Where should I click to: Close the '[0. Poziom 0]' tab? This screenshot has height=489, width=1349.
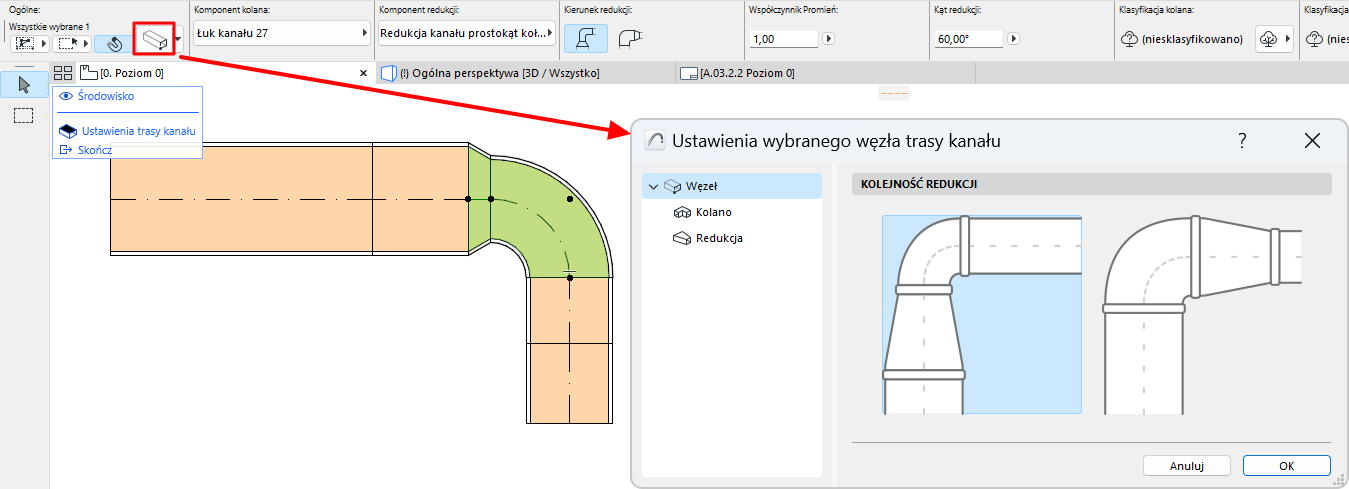(x=364, y=73)
